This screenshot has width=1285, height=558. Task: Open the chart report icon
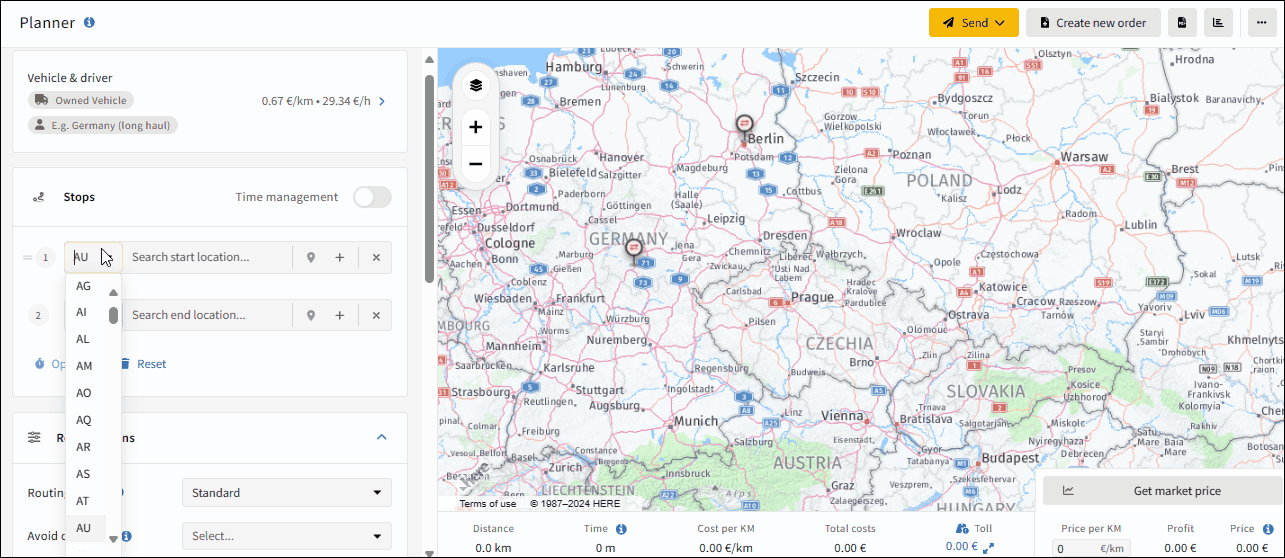click(x=1218, y=23)
